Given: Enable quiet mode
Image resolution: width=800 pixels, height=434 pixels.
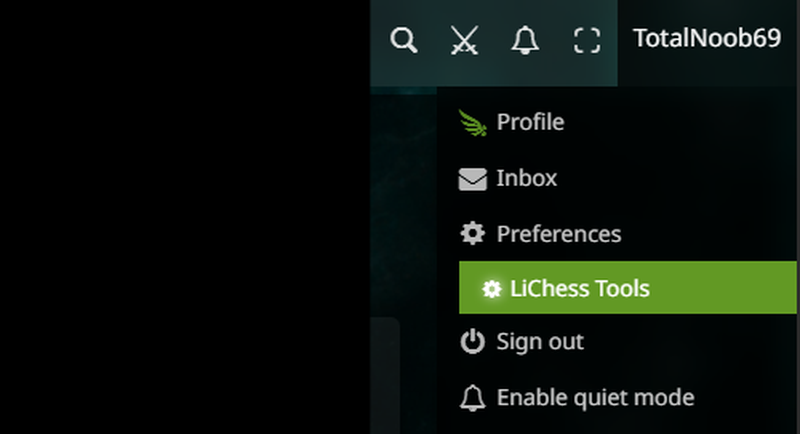Looking at the screenshot, I should 595,397.
